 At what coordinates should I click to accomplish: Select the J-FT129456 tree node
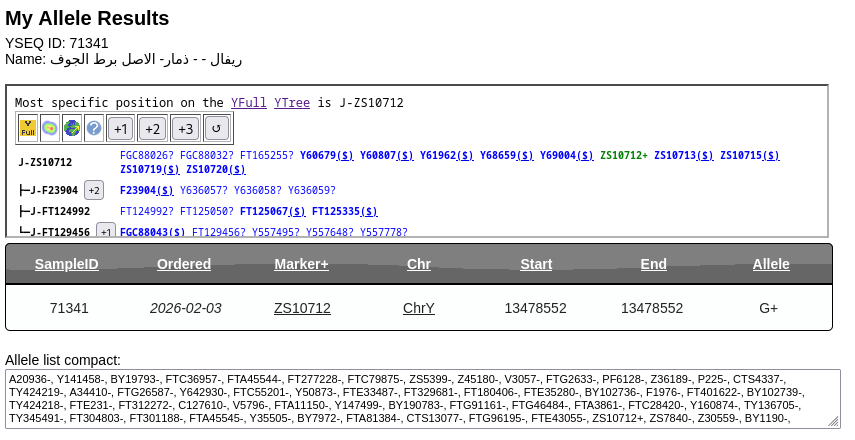[60, 232]
